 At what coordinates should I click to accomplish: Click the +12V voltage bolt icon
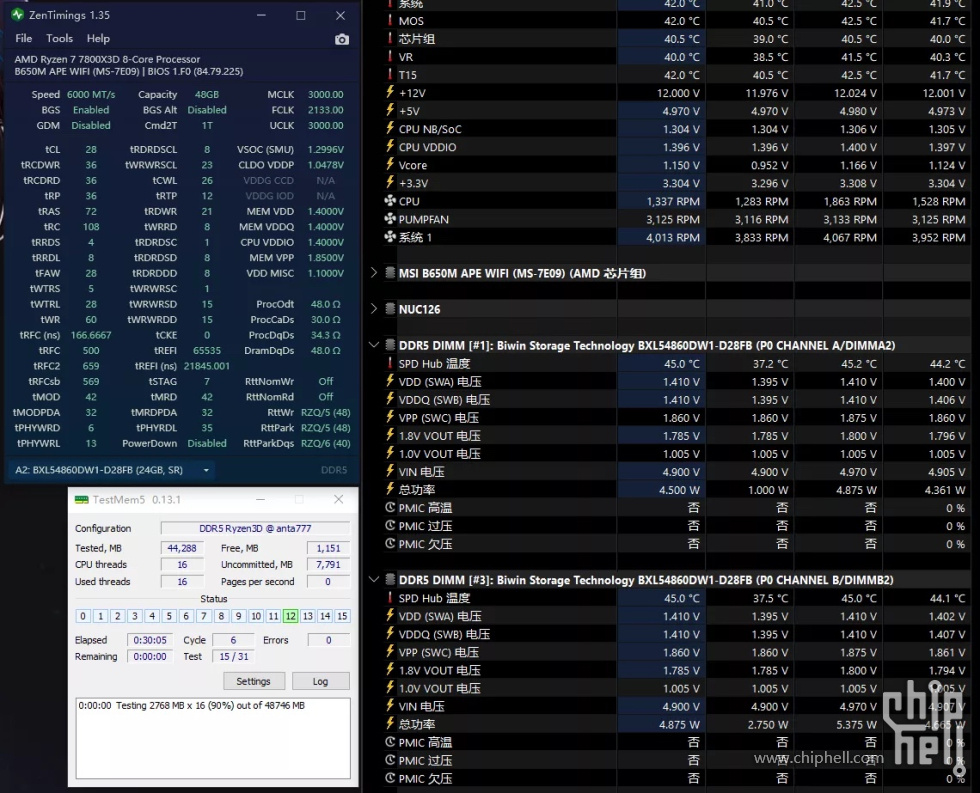coord(390,92)
